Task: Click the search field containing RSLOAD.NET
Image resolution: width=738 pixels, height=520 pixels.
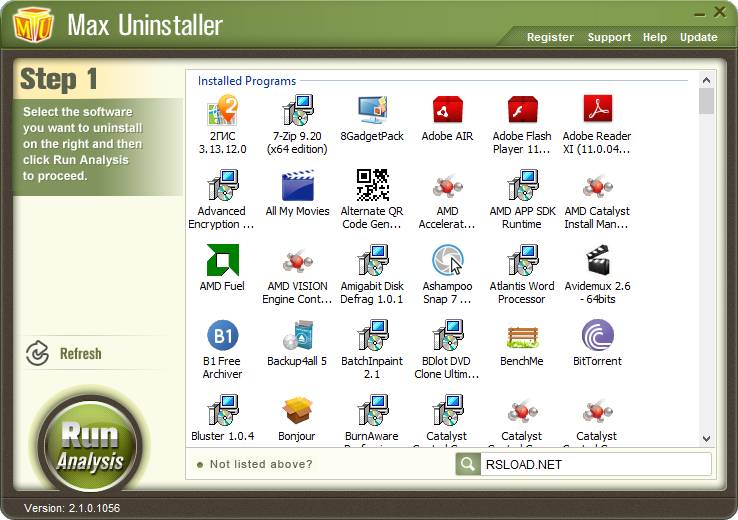Action: point(595,464)
